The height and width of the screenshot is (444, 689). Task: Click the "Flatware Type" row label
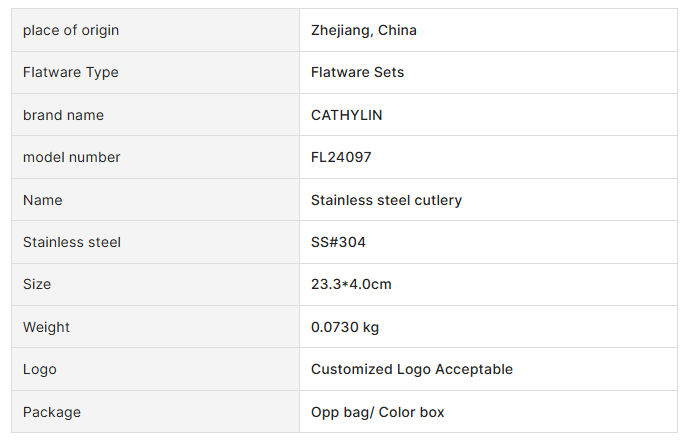[x=71, y=72]
